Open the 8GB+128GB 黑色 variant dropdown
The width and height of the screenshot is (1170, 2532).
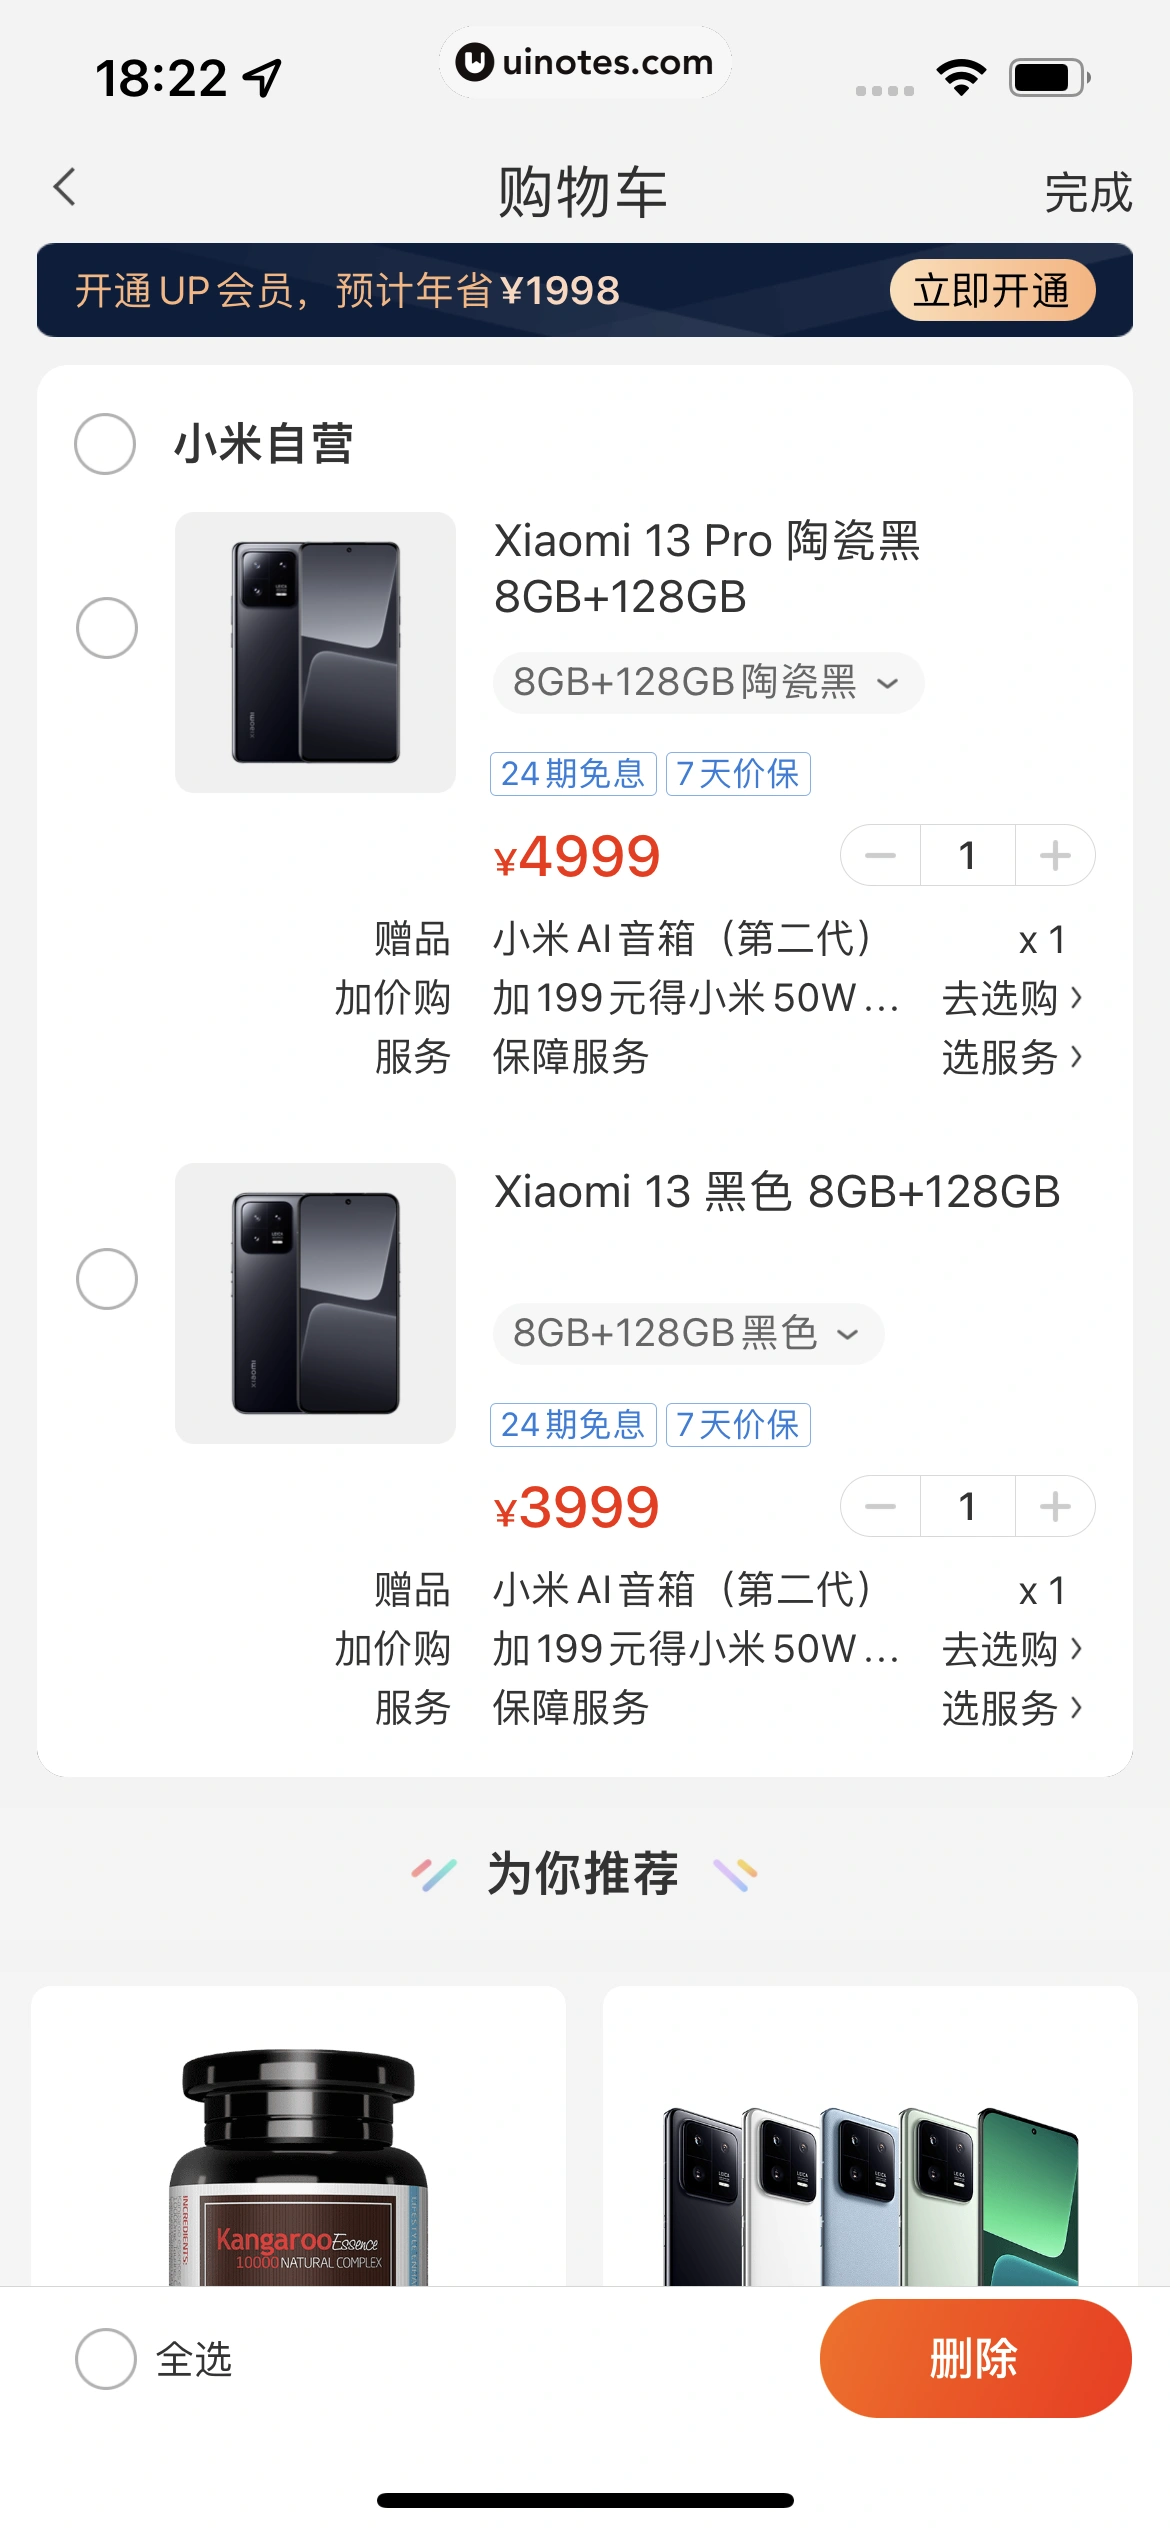point(687,1334)
